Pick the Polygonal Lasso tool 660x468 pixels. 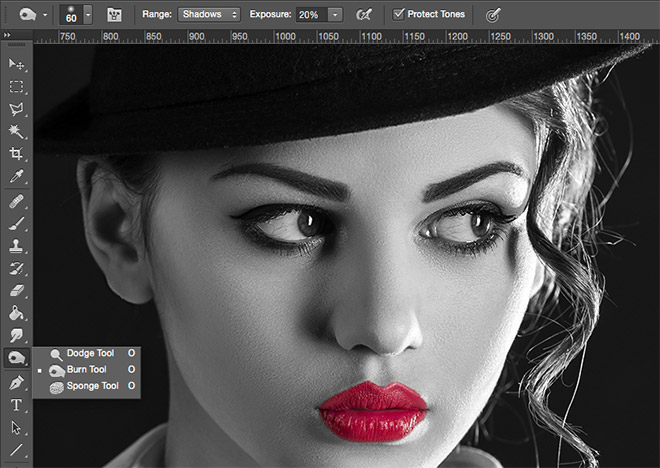[16, 109]
